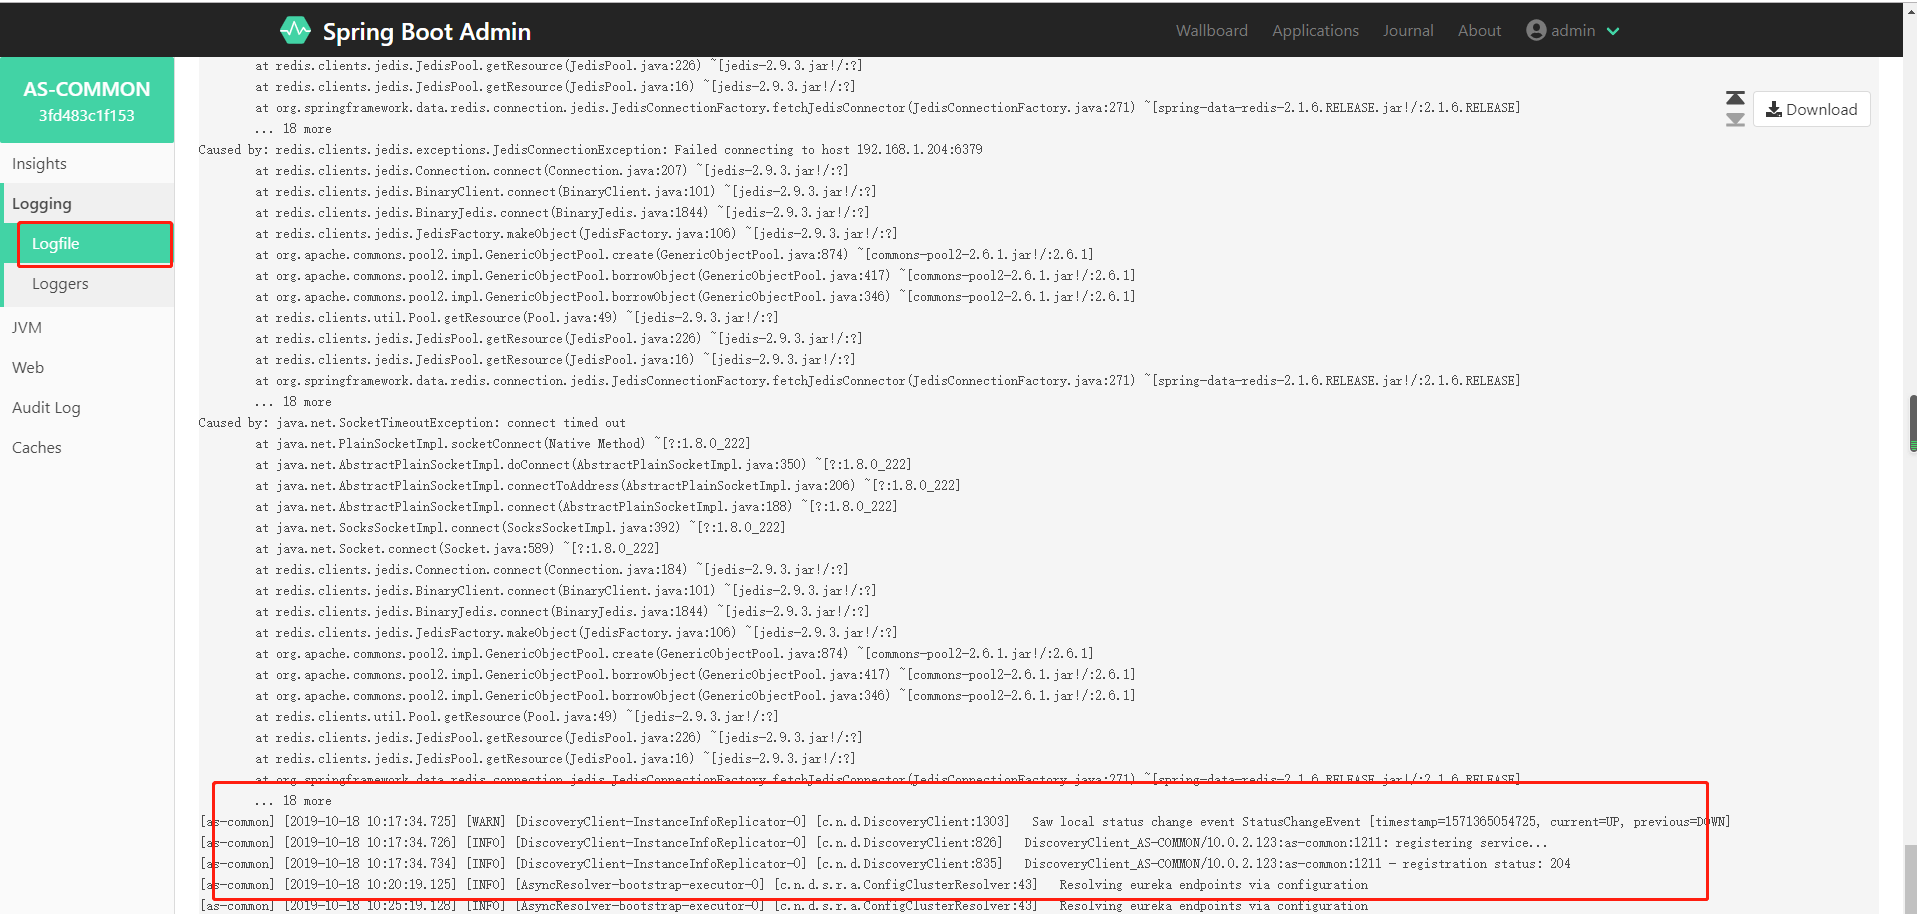
Task: Open AS-COMMON instance header in sidebar
Action: pos(87,100)
